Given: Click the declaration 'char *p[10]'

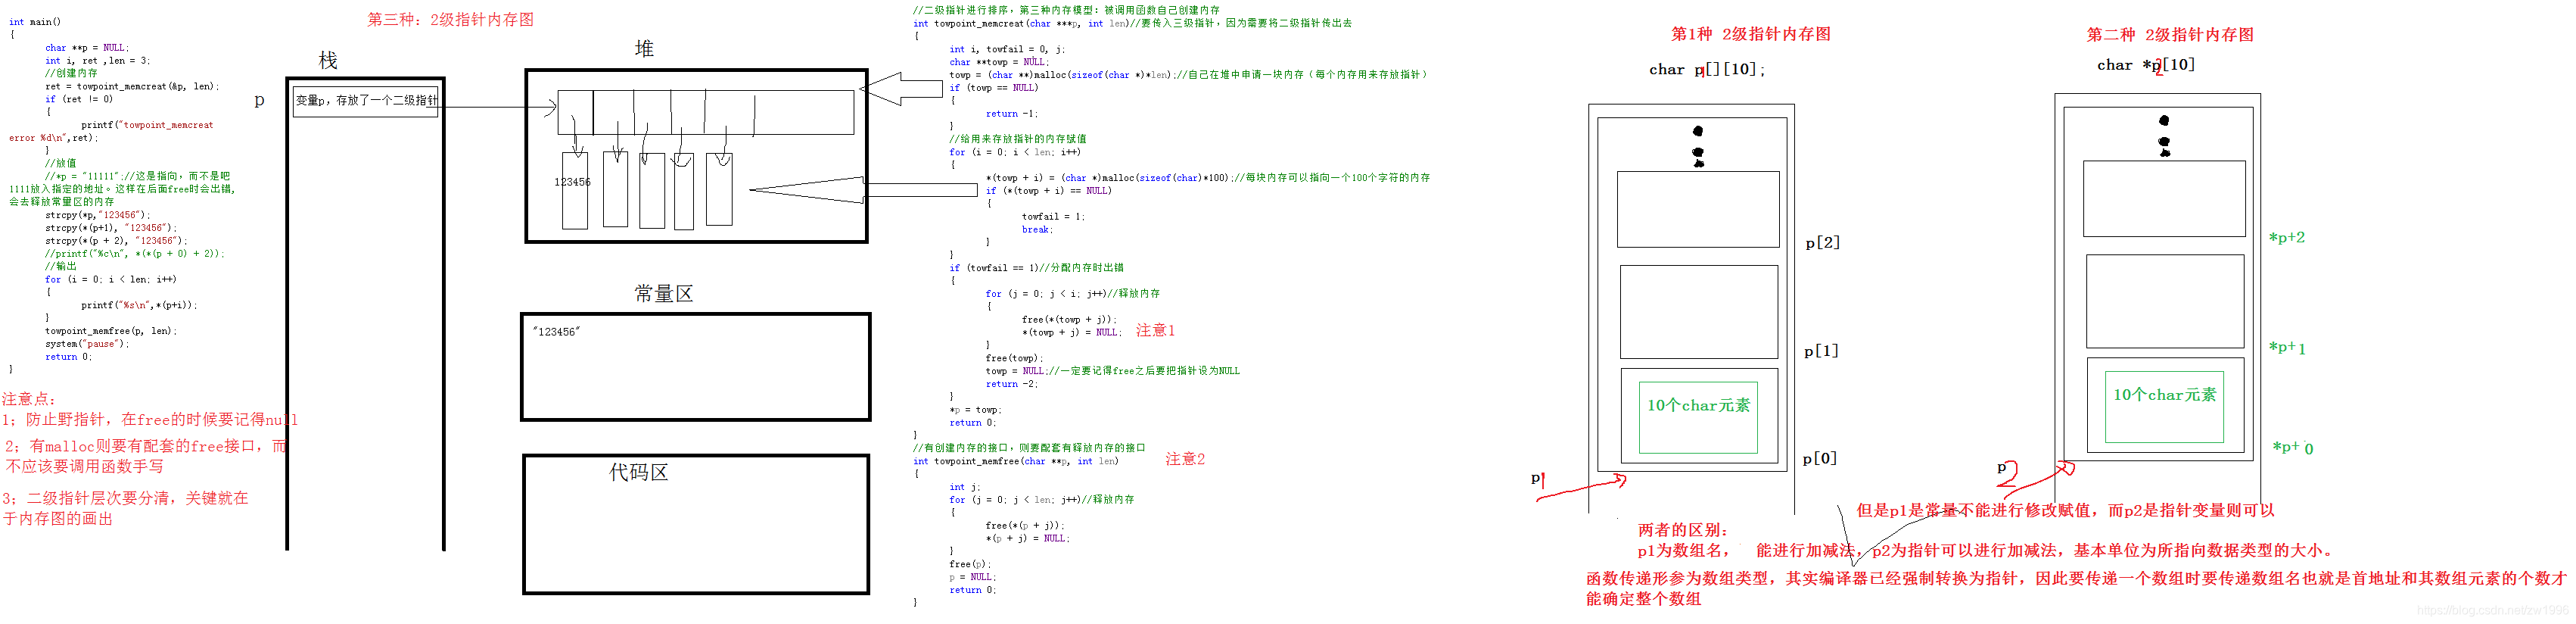Looking at the screenshot, I should [x=2146, y=65].
